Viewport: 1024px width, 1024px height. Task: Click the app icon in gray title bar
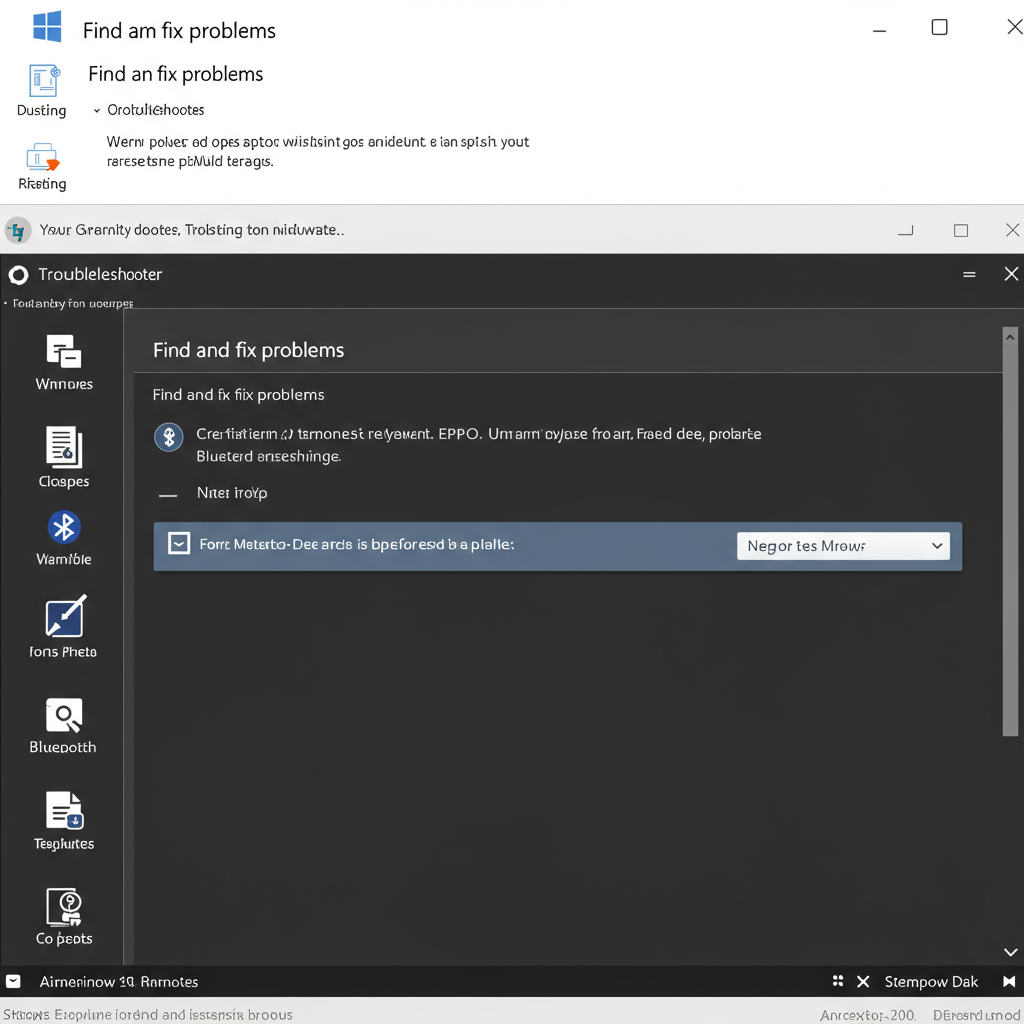click(x=18, y=231)
